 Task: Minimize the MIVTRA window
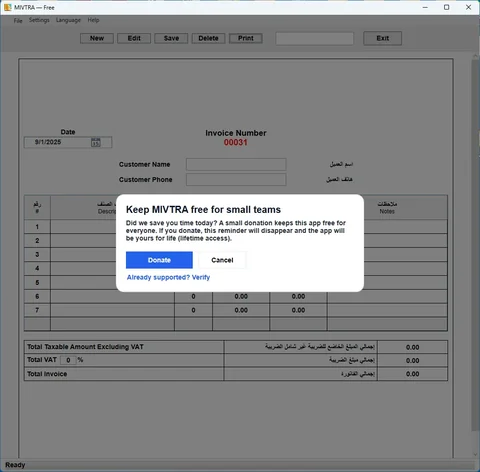[425, 7]
